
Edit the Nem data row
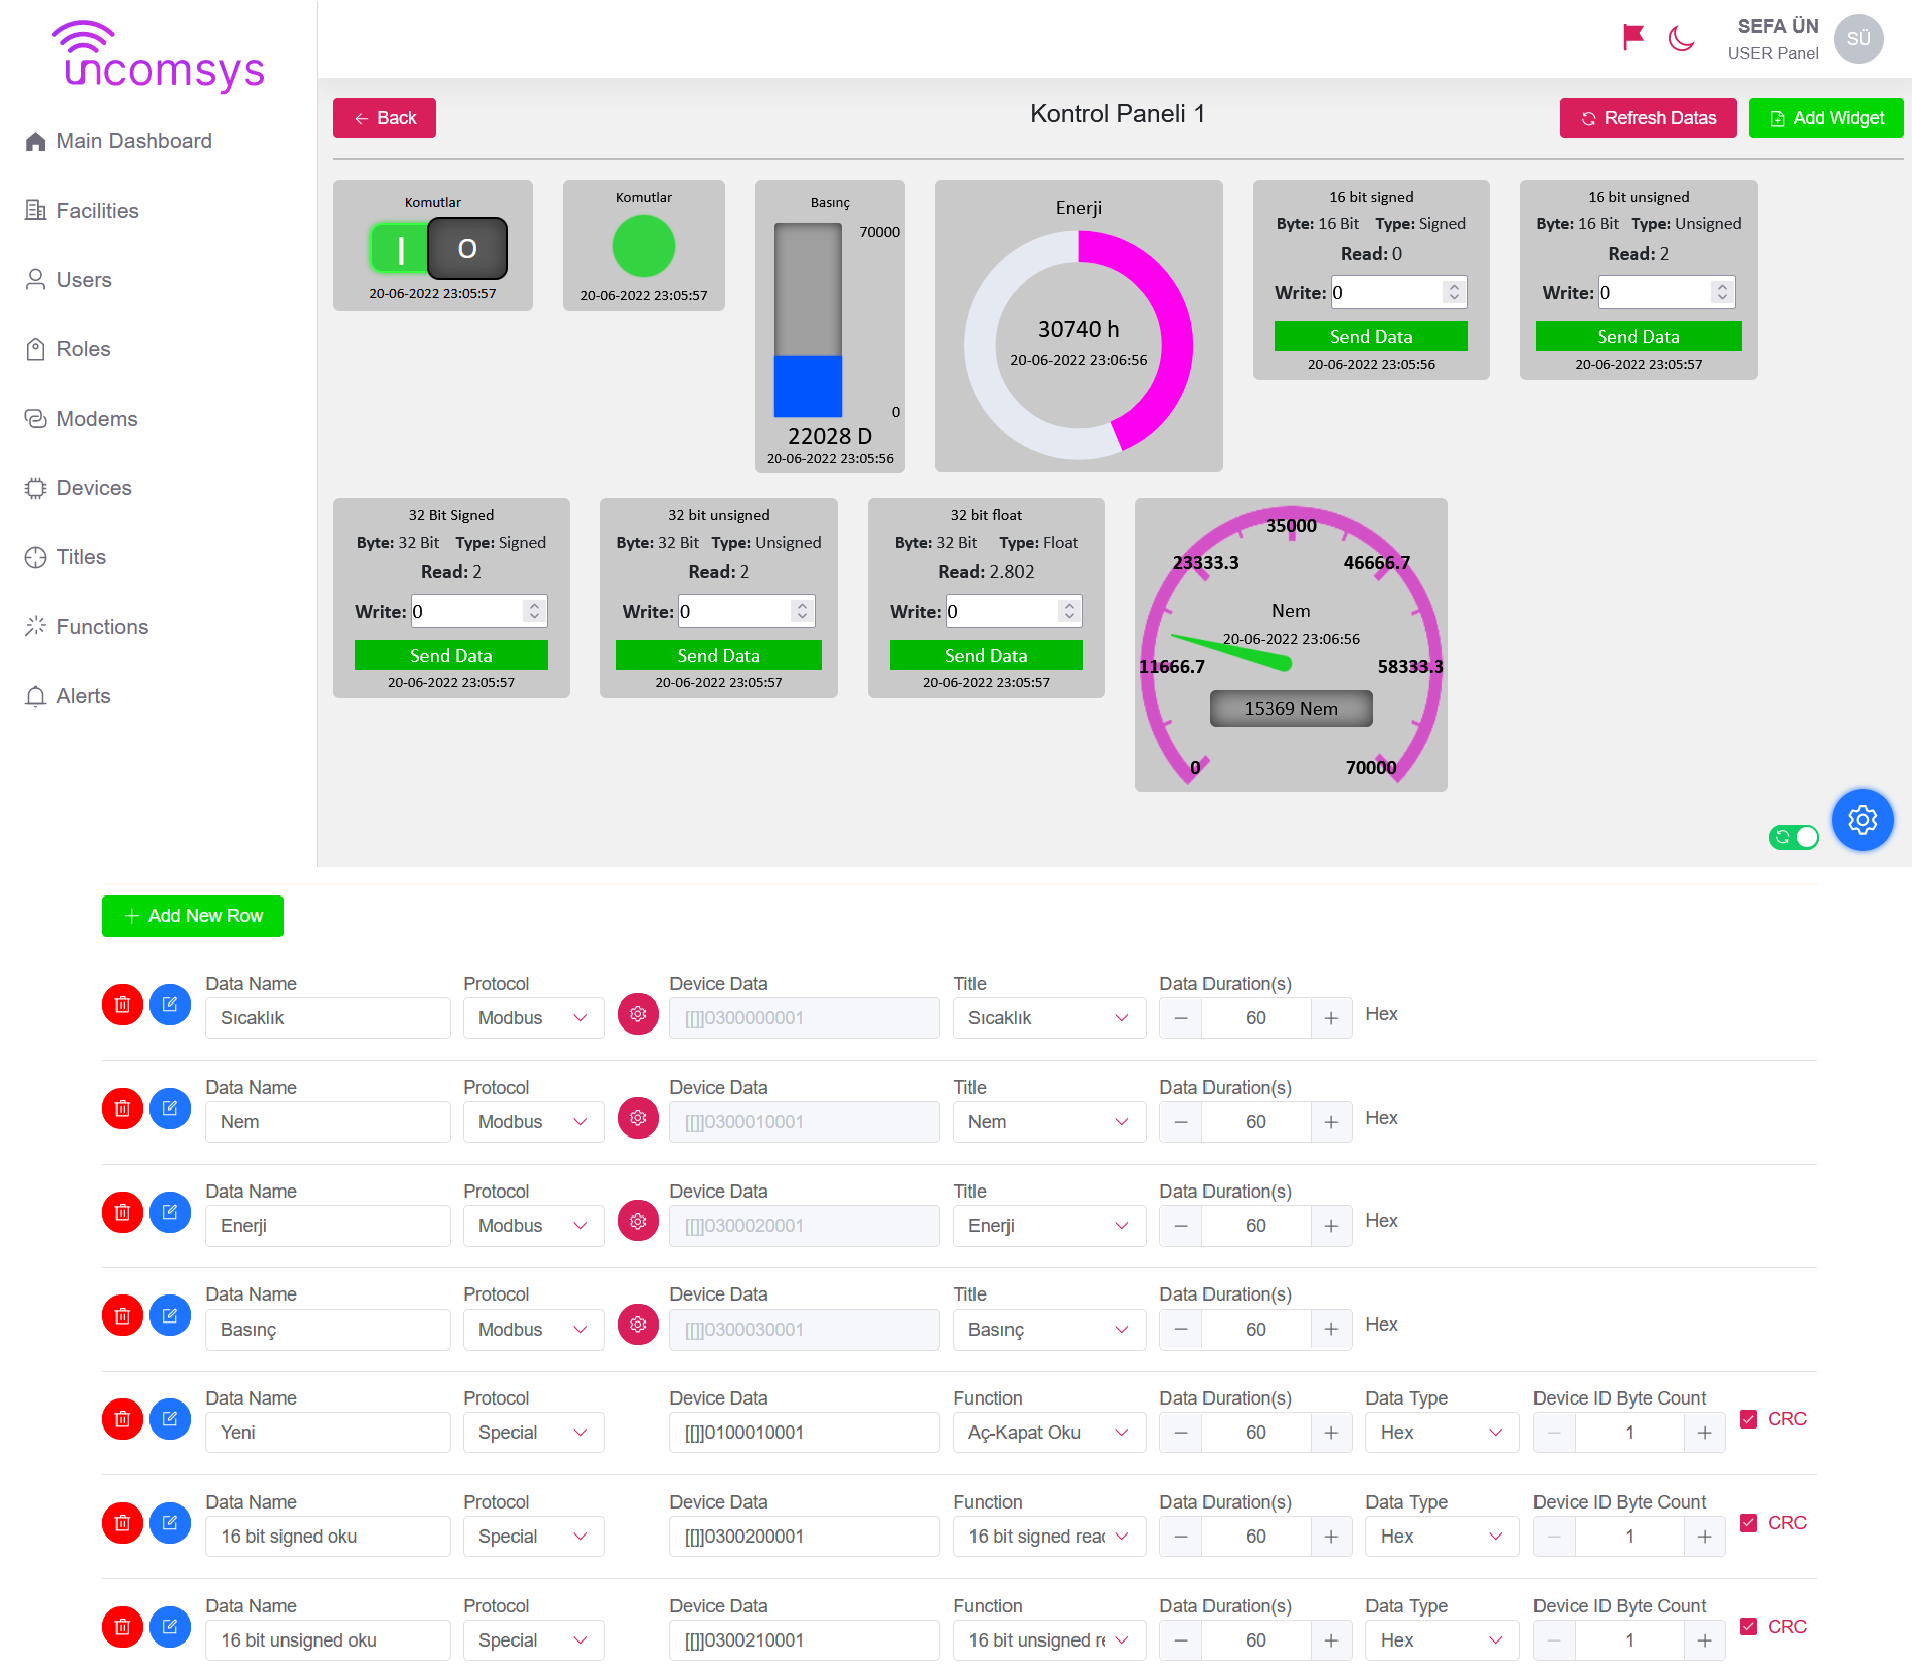click(x=170, y=1109)
